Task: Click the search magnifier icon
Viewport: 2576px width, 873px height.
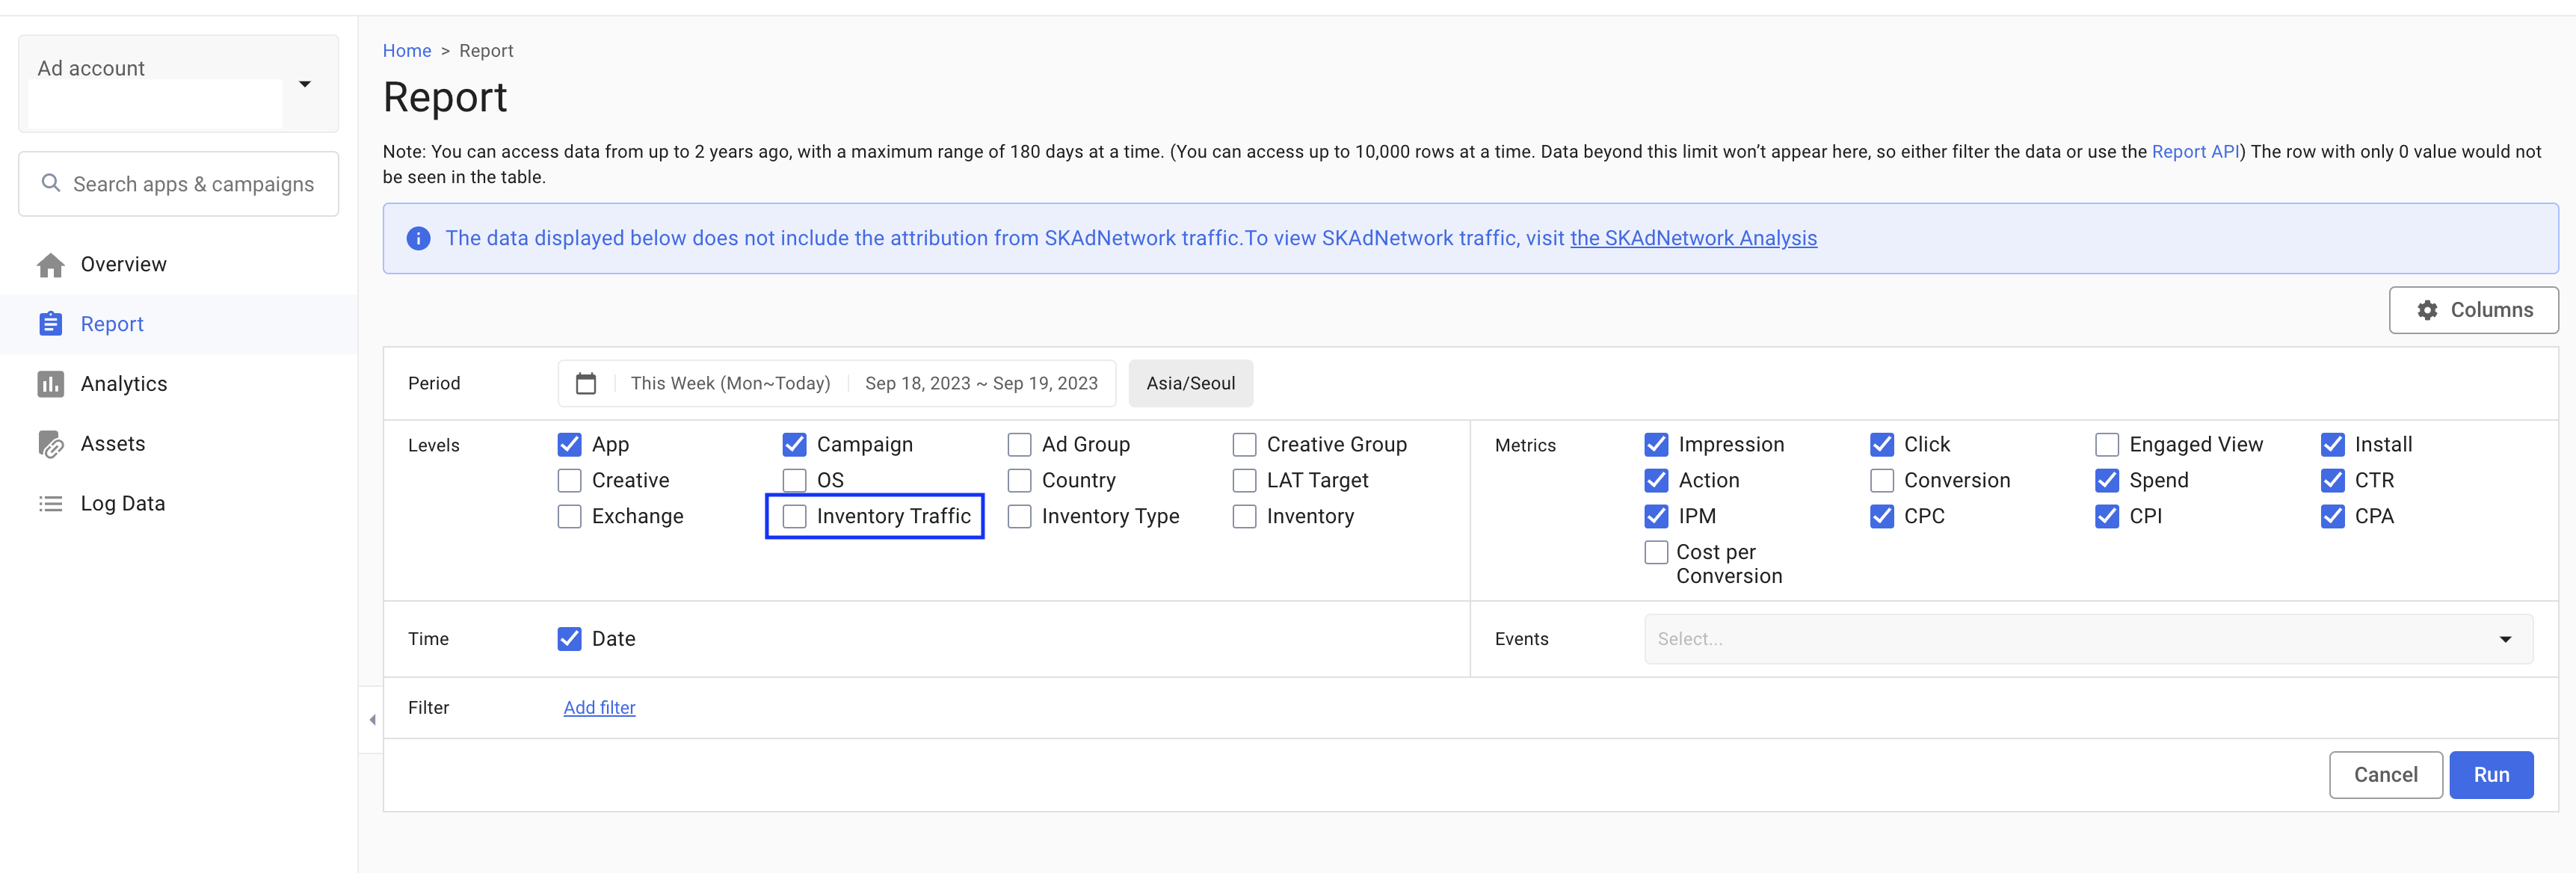Action: pyautogui.click(x=51, y=183)
